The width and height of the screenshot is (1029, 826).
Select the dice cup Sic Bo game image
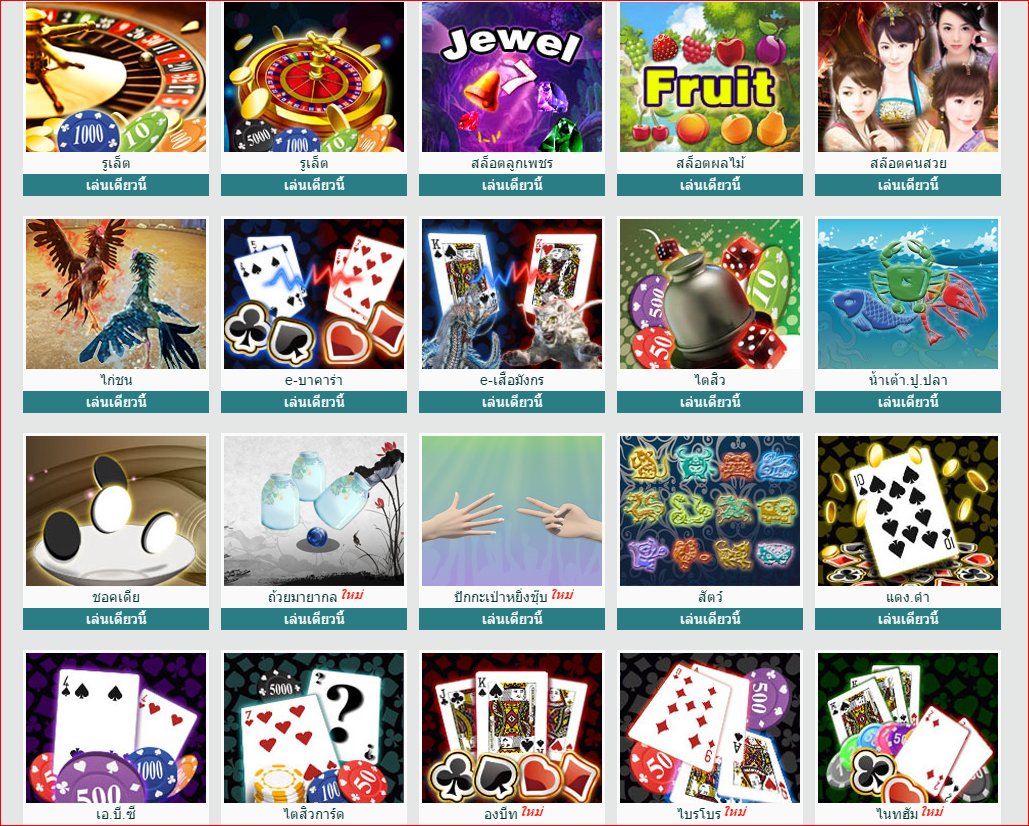(709, 294)
